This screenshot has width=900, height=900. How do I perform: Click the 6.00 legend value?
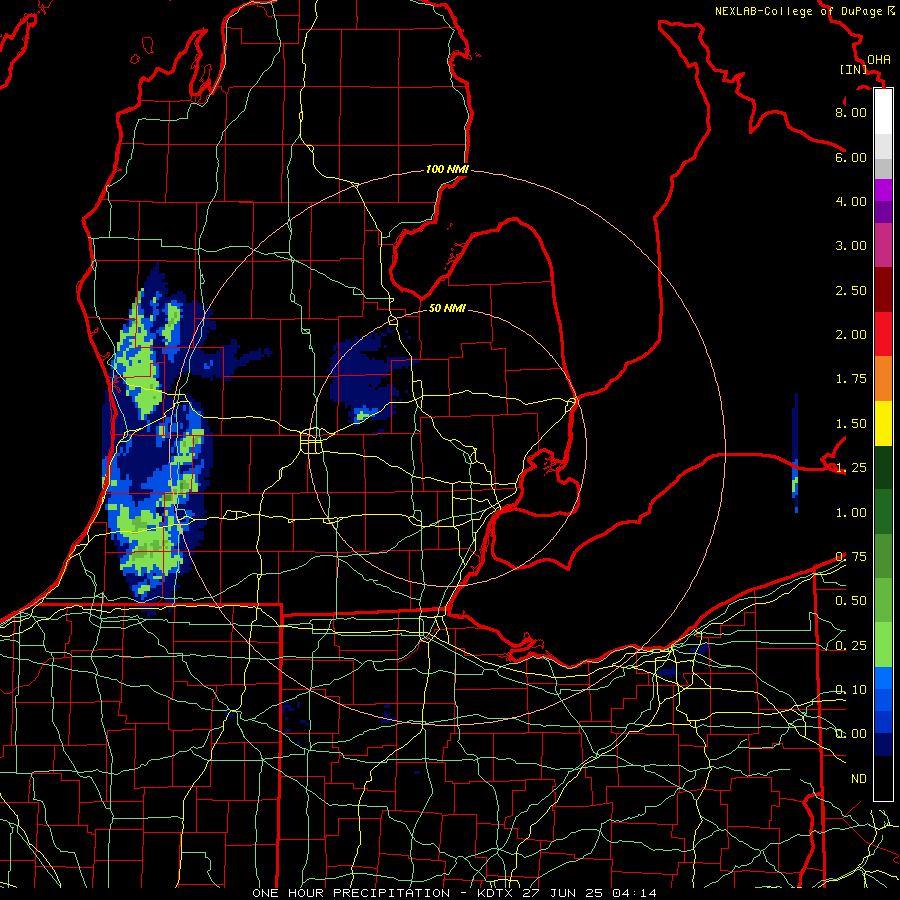coord(851,157)
